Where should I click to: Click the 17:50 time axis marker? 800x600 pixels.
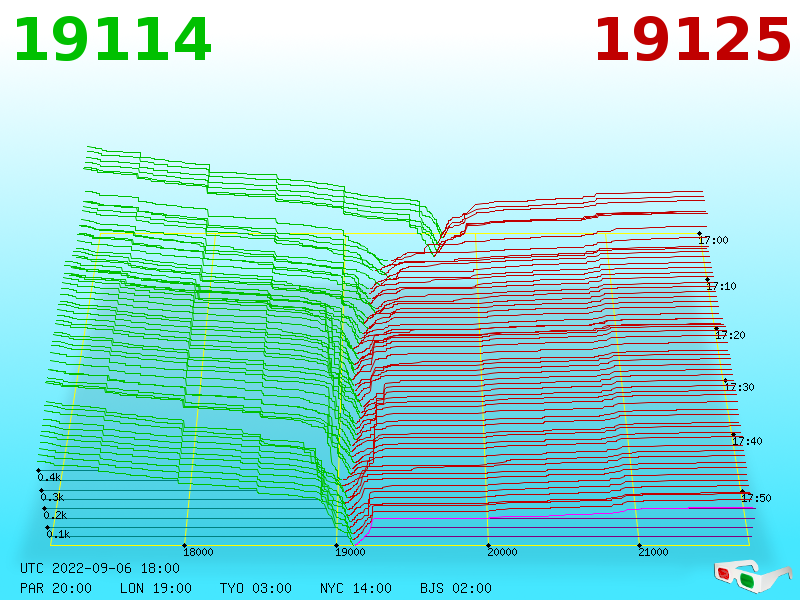point(756,498)
